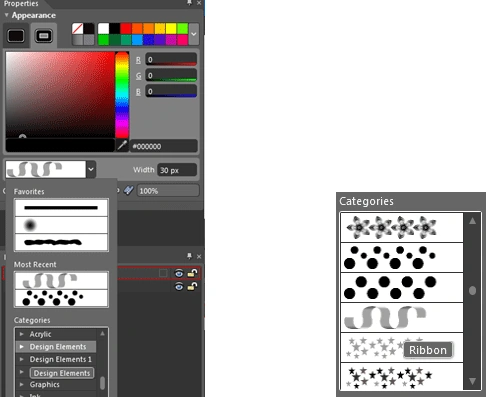This screenshot has height=397, width=486.
Task: Toggle the checkbox on the selected layer row
Action: pyautogui.click(x=163, y=273)
